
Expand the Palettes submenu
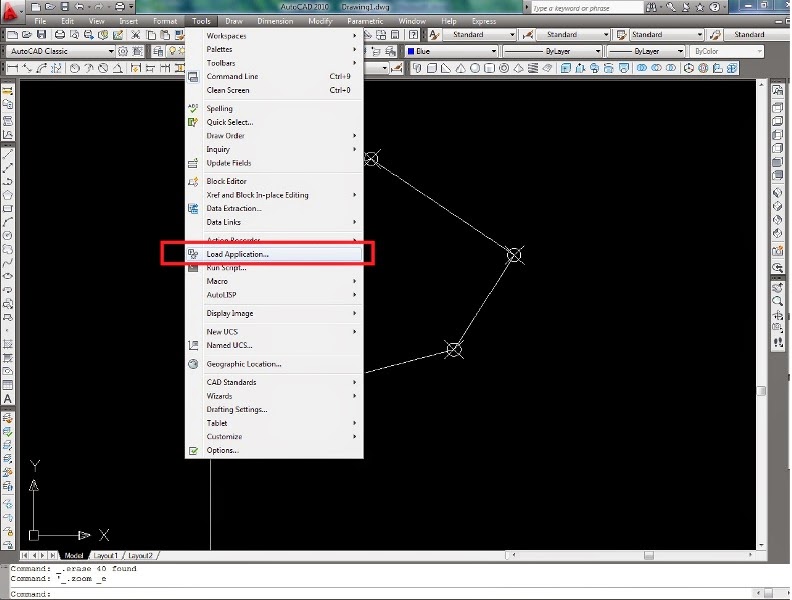point(274,49)
